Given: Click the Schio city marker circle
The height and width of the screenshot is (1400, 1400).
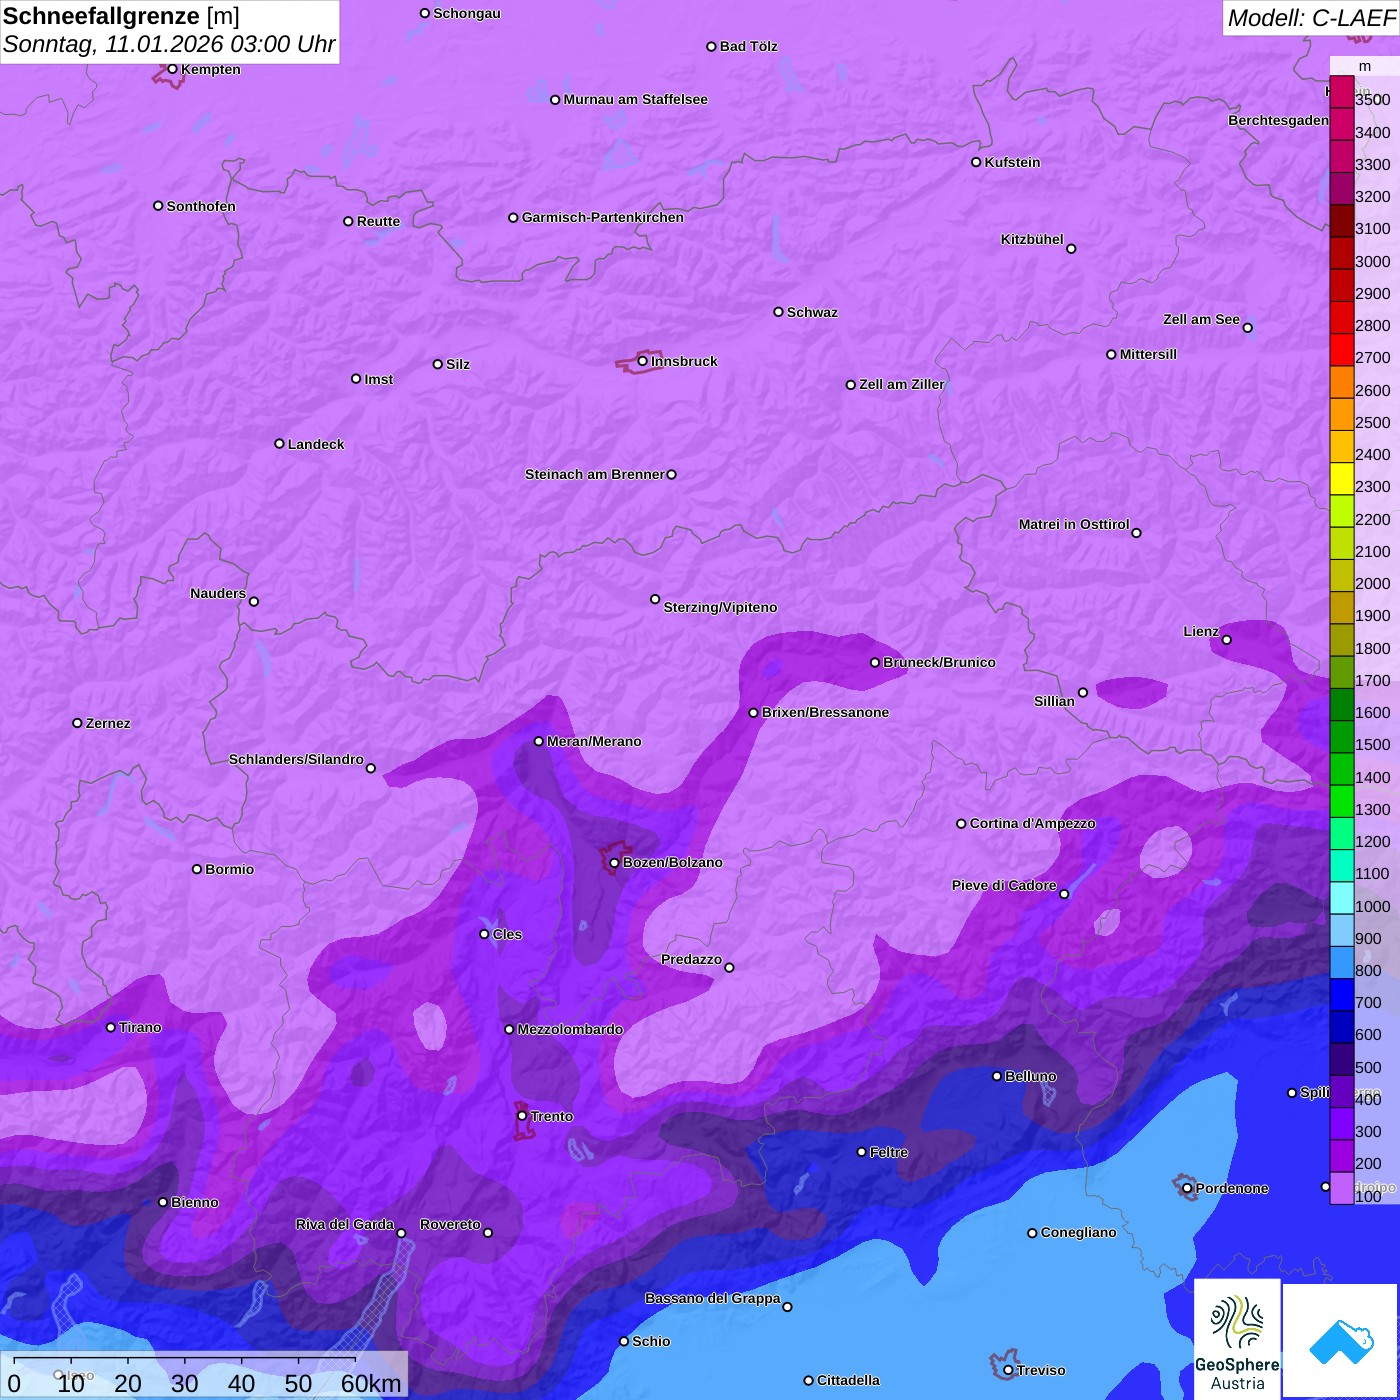Looking at the screenshot, I should pos(624,1341).
